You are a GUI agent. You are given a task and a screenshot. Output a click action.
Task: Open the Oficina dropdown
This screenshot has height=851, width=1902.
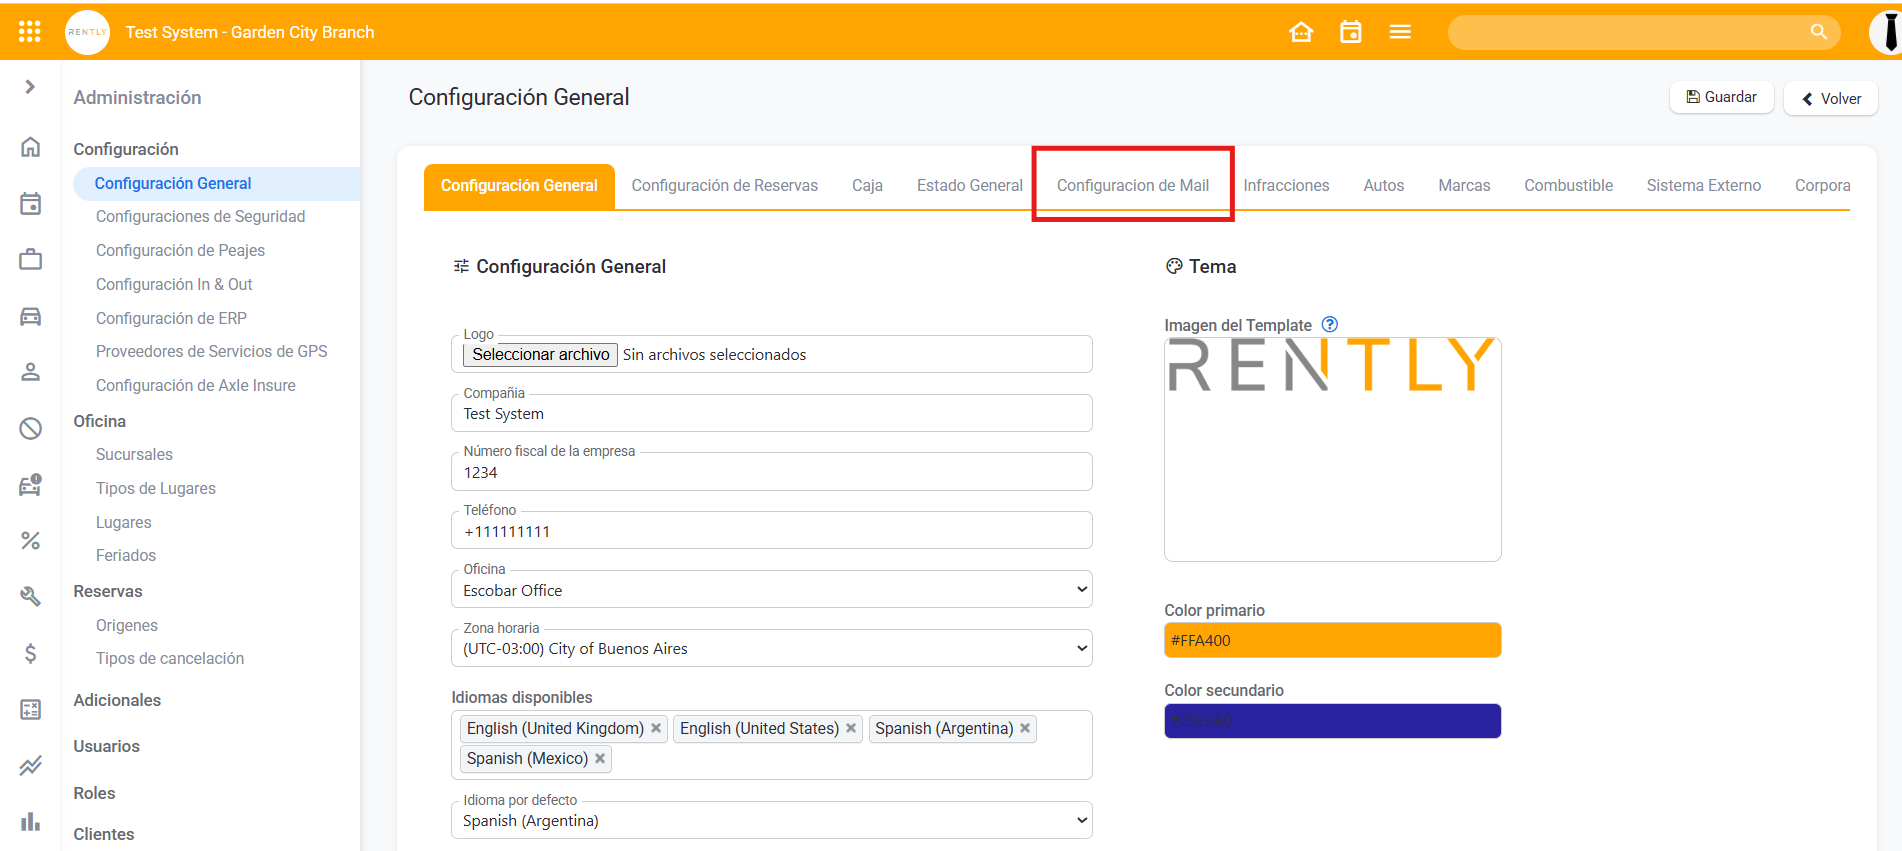[x=771, y=590]
